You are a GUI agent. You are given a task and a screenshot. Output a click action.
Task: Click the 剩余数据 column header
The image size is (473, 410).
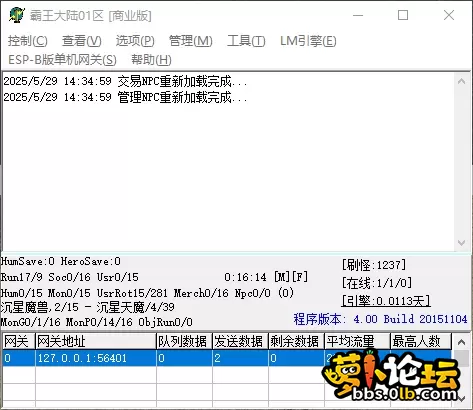[x=296, y=341]
